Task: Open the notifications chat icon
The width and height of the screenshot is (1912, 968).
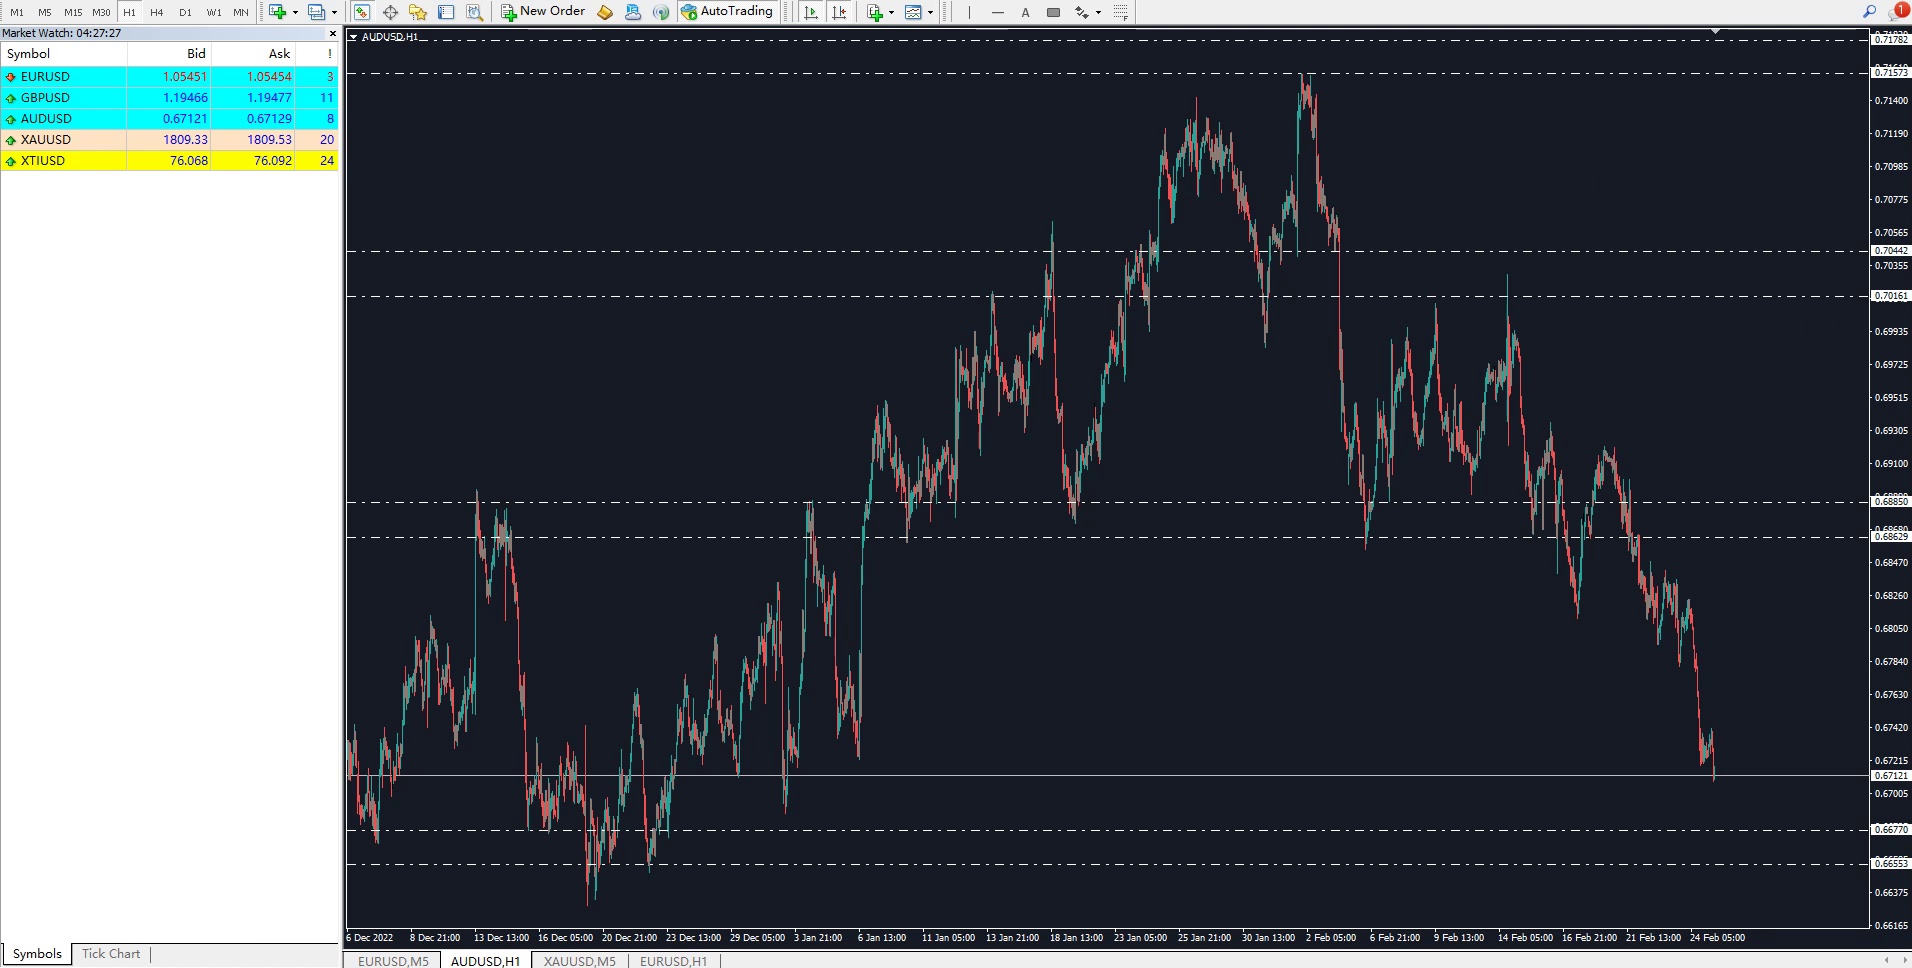Action: click(1898, 11)
